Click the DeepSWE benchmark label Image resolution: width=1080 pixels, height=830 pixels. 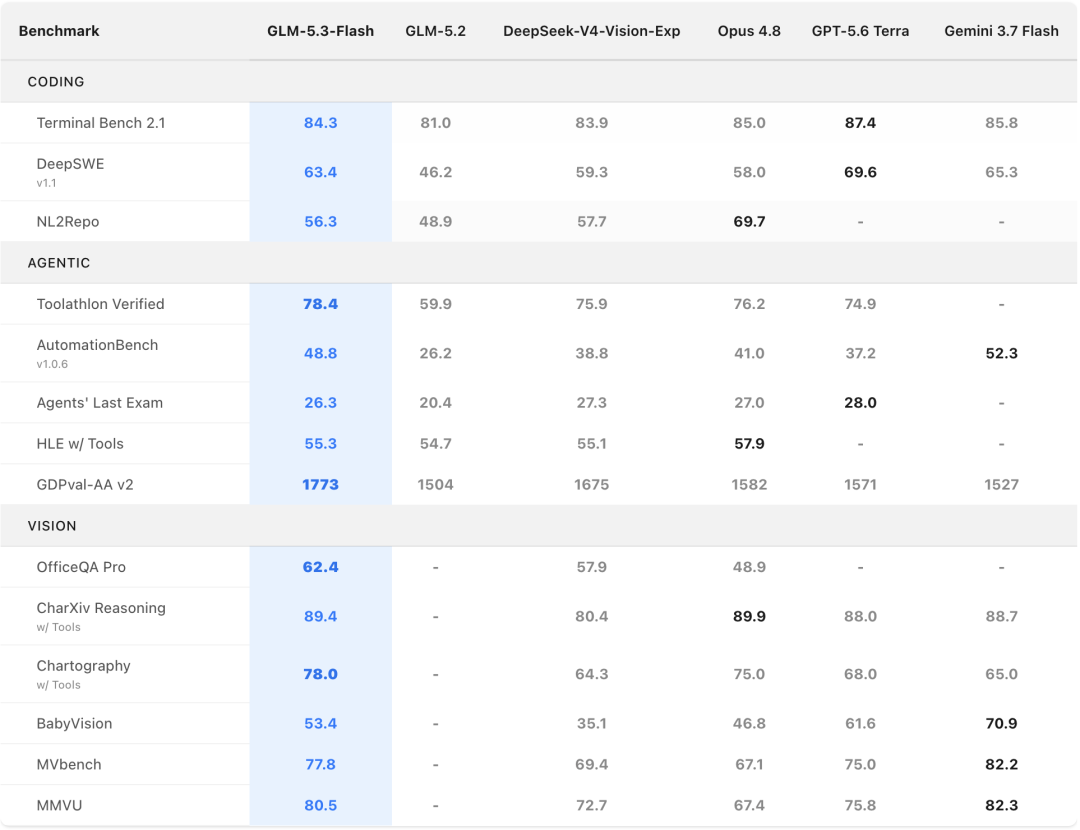pos(70,164)
